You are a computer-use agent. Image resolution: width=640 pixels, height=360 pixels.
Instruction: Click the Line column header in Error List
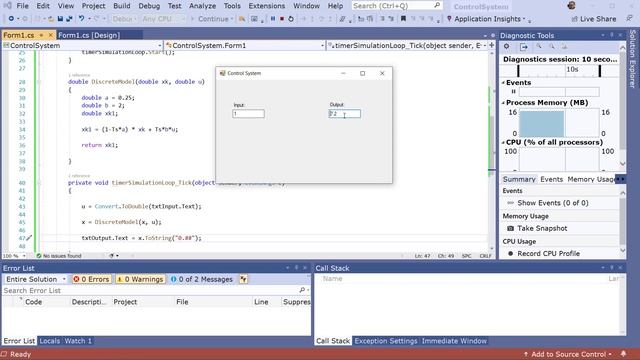click(x=261, y=302)
